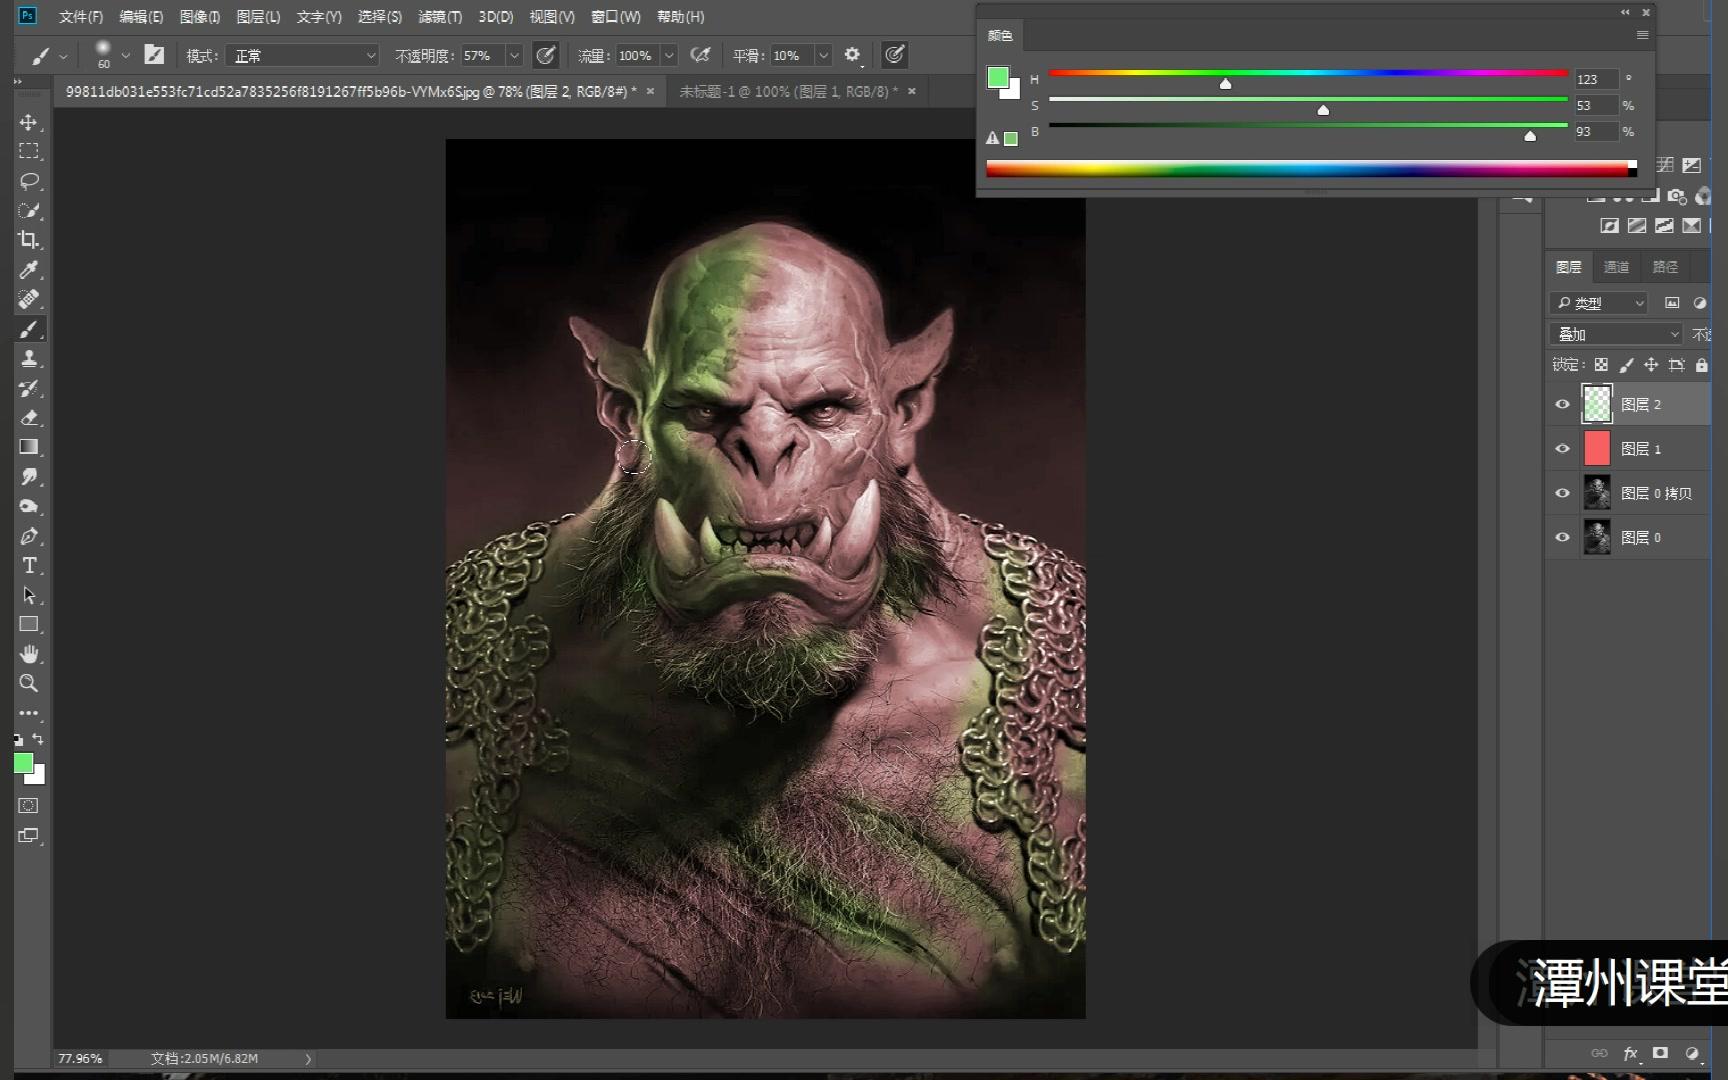Open the layer blend mode 叠加 dropdown
Image resolution: width=1728 pixels, height=1080 pixels.
point(1615,334)
